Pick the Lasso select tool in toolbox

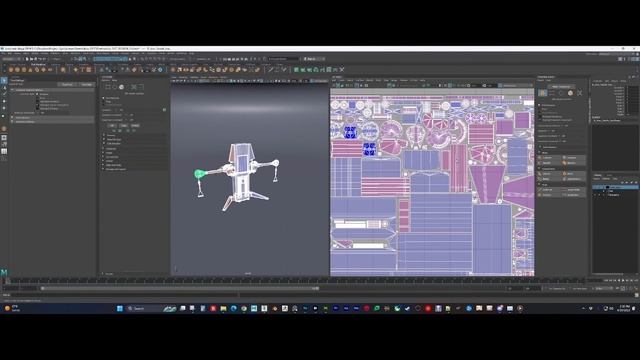pos(4,88)
